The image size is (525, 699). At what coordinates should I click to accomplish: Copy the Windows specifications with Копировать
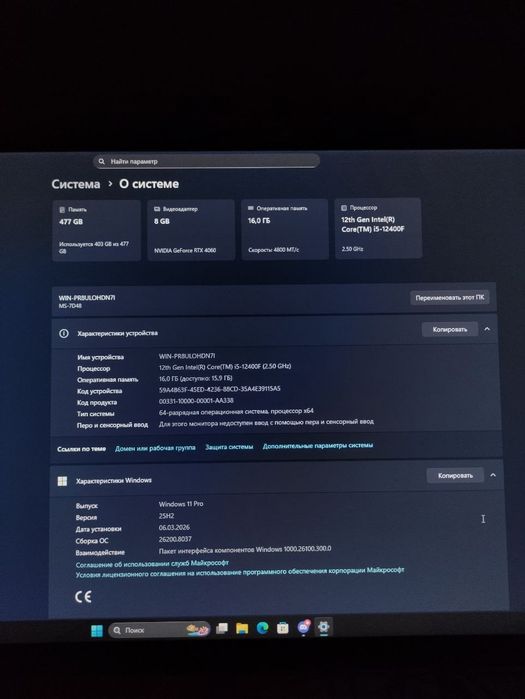click(x=455, y=476)
